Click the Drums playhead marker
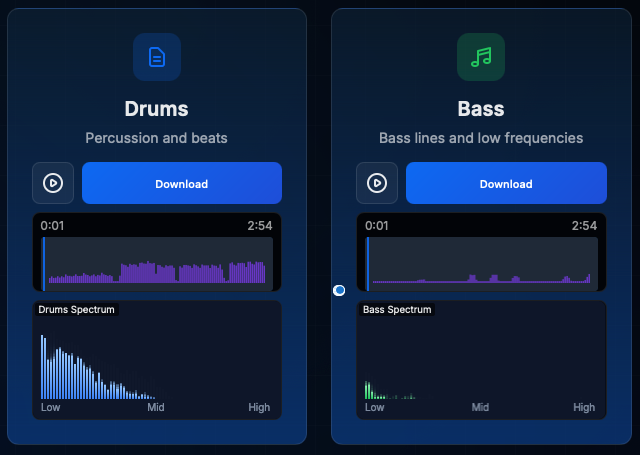 point(44,264)
